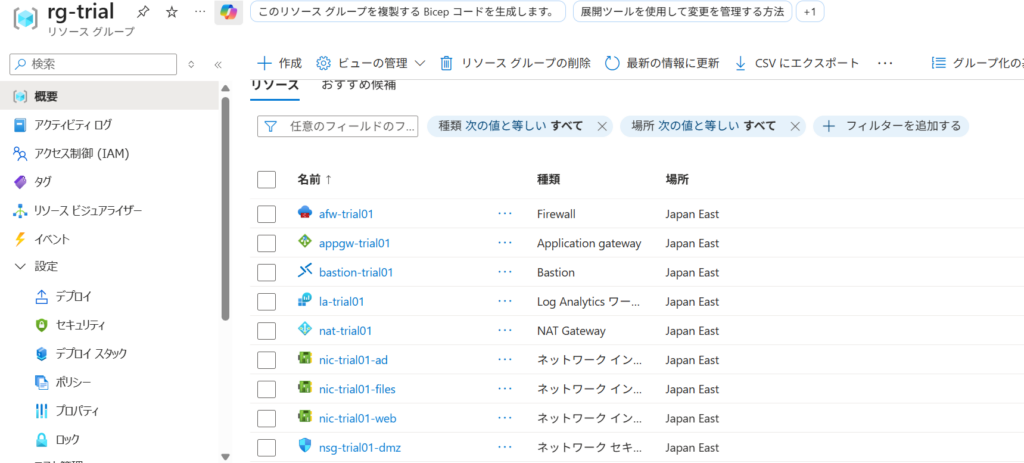
Task: Remove the 種類 filter with X
Action: [602, 126]
